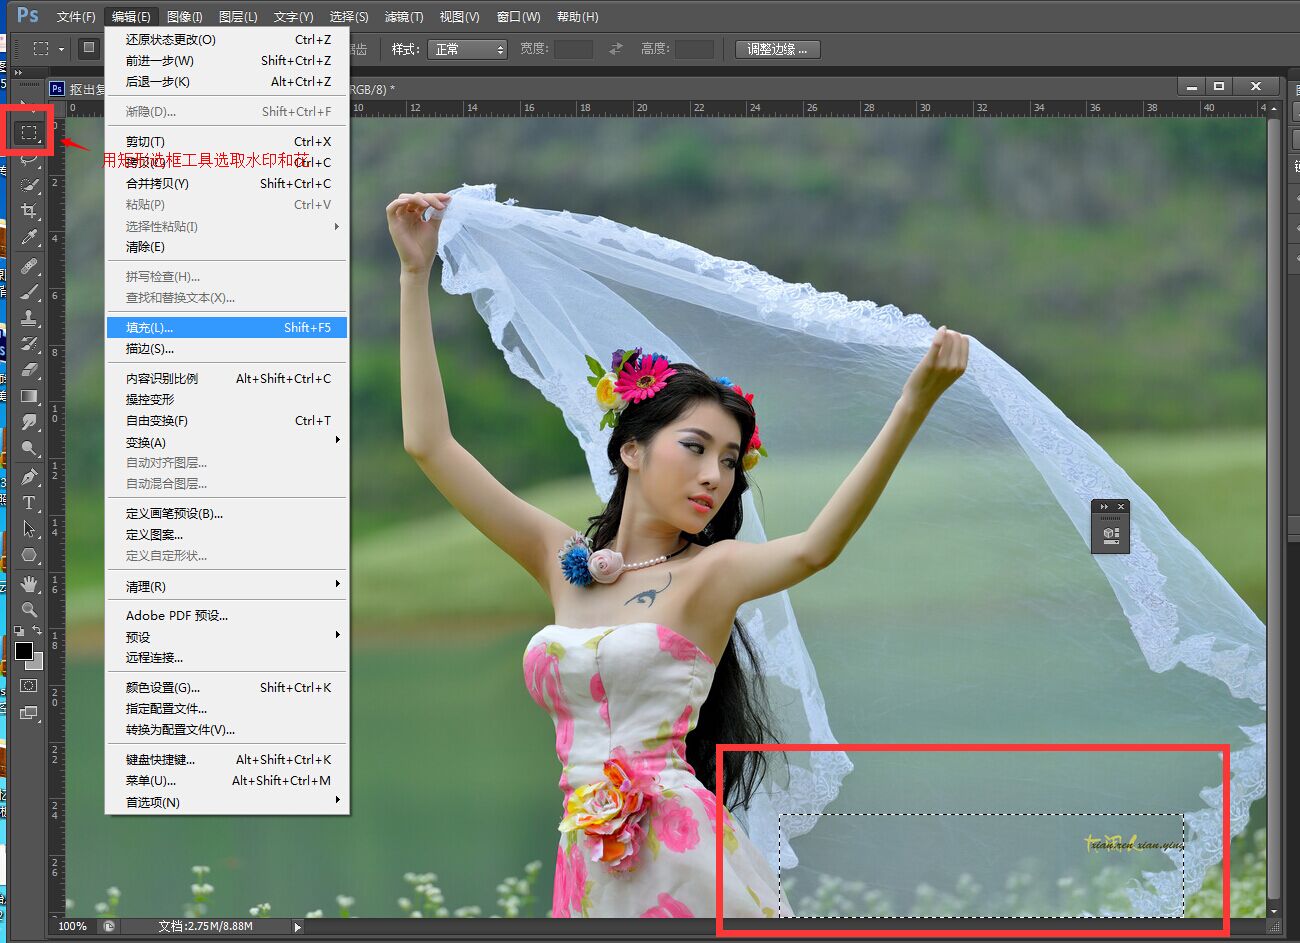
Task: Select the Clone Stamp tool
Action: pos(30,320)
